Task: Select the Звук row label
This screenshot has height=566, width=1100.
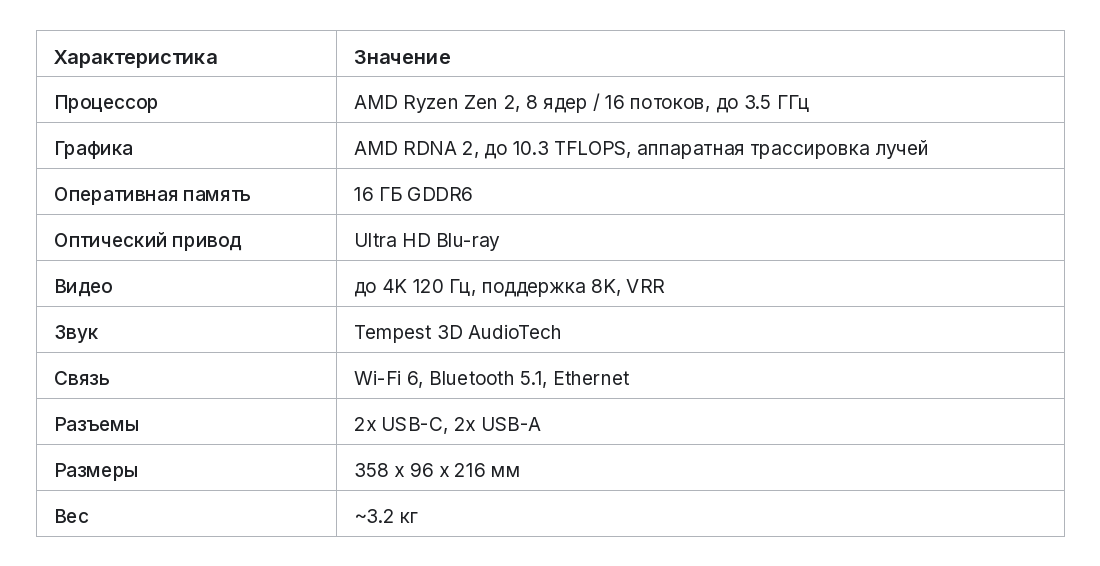Action: click(76, 332)
